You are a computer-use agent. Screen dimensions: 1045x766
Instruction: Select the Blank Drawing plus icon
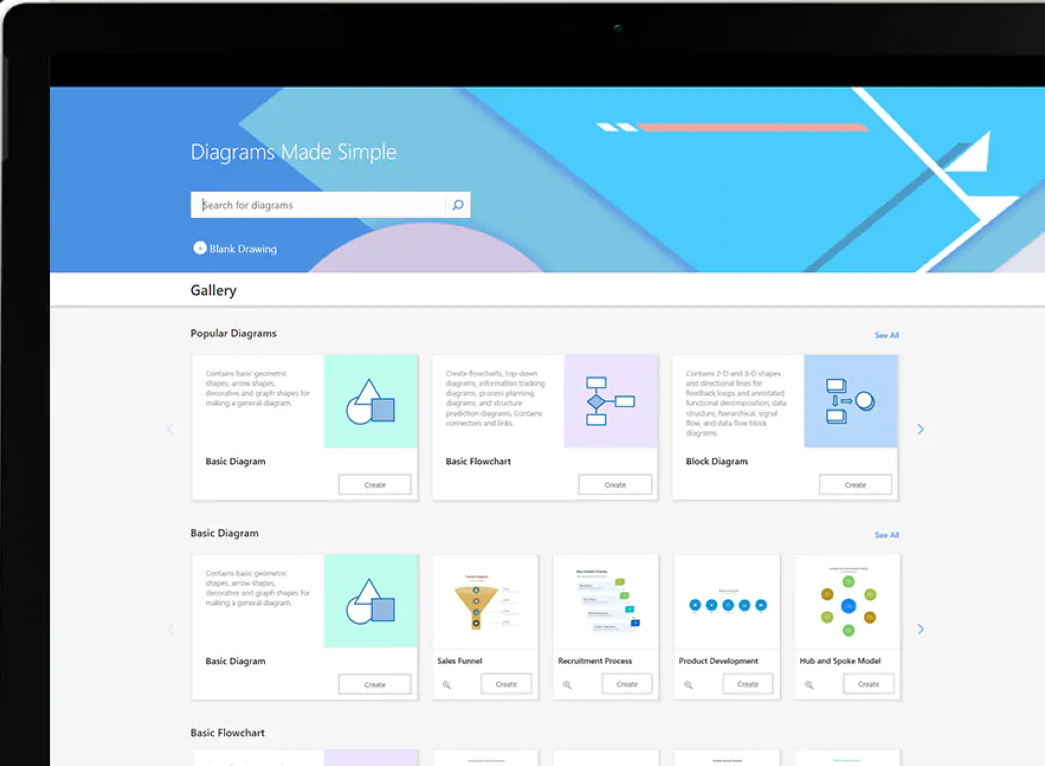[200, 247]
